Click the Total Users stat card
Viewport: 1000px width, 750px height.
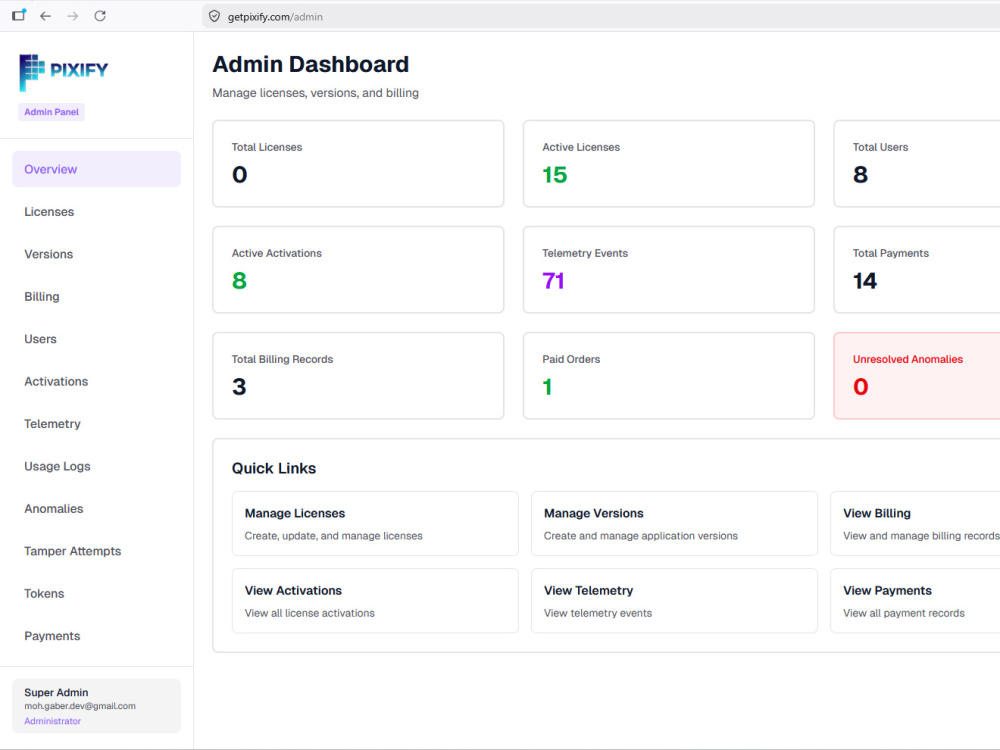(x=916, y=164)
